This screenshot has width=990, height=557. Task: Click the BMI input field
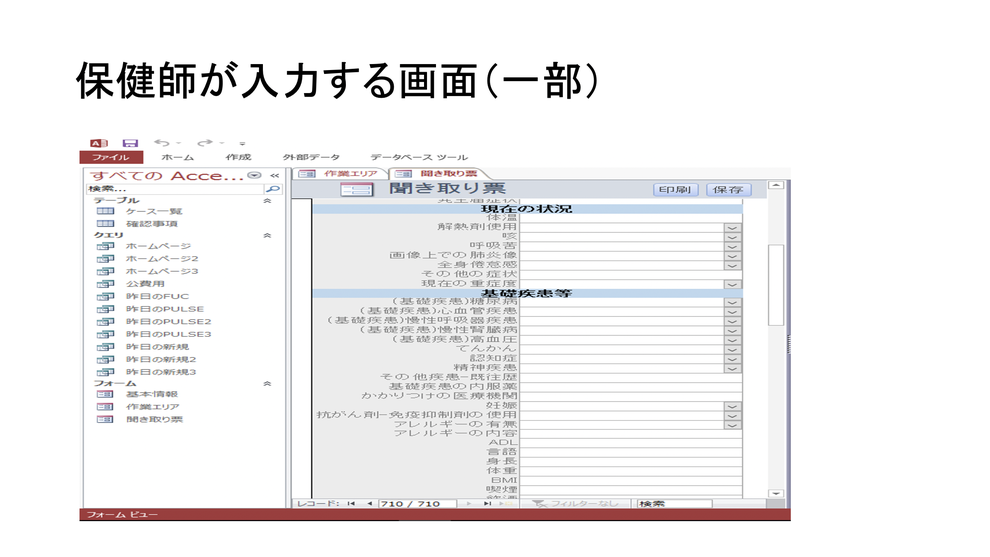(x=631, y=481)
